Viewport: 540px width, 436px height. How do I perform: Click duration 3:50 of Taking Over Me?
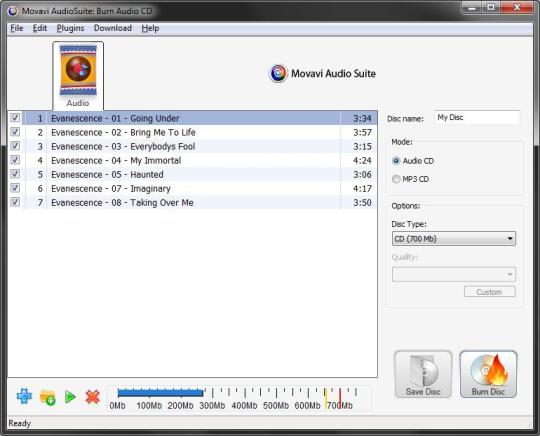362,203
